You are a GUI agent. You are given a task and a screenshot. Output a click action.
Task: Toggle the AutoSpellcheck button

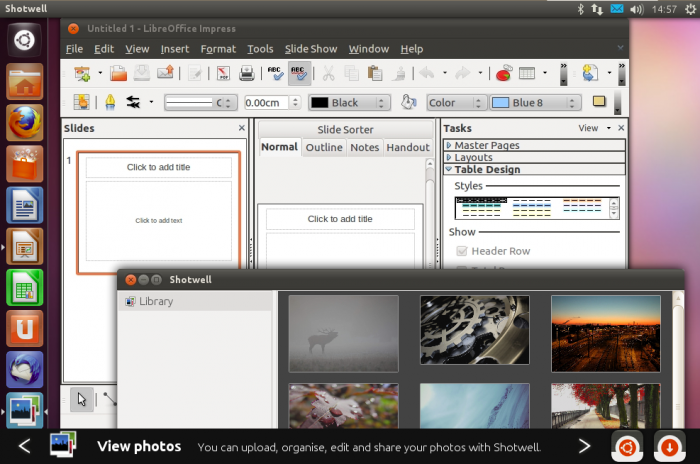[299, 73]
